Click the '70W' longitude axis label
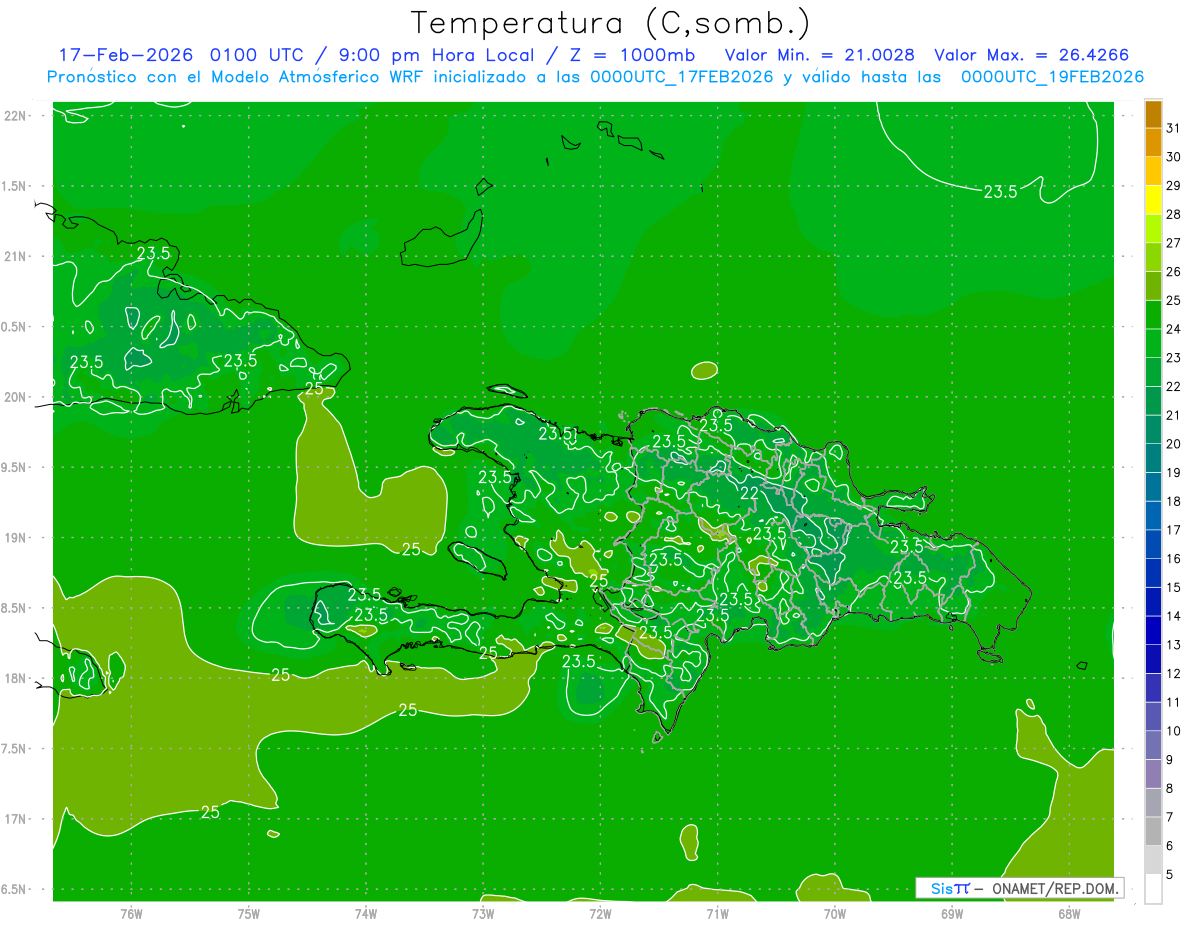Image resolution: width=1200 pixels, height=927 pixels. click(834, 914)
